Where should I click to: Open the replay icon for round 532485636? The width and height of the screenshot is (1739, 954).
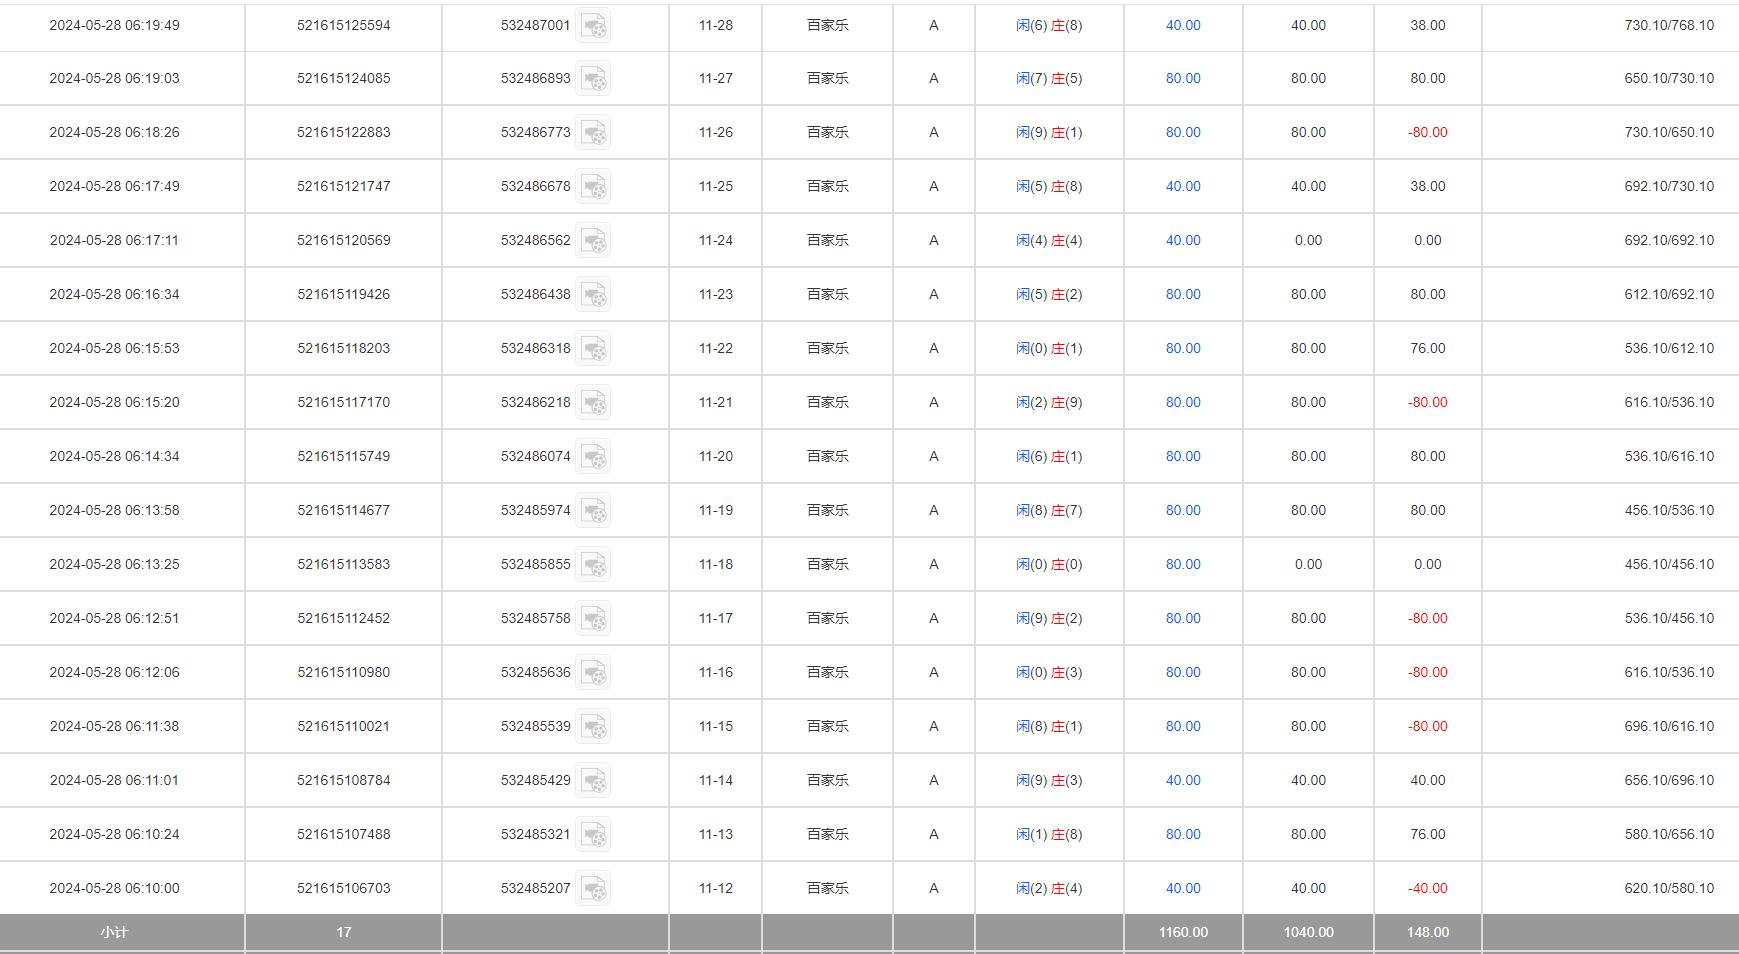[x=593, y=673]
